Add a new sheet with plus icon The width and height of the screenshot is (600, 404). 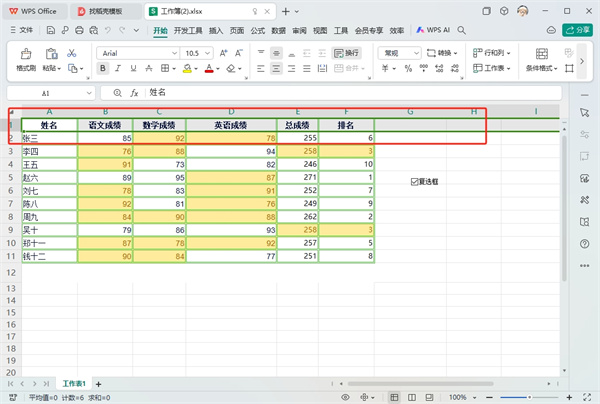click(103, 383)
